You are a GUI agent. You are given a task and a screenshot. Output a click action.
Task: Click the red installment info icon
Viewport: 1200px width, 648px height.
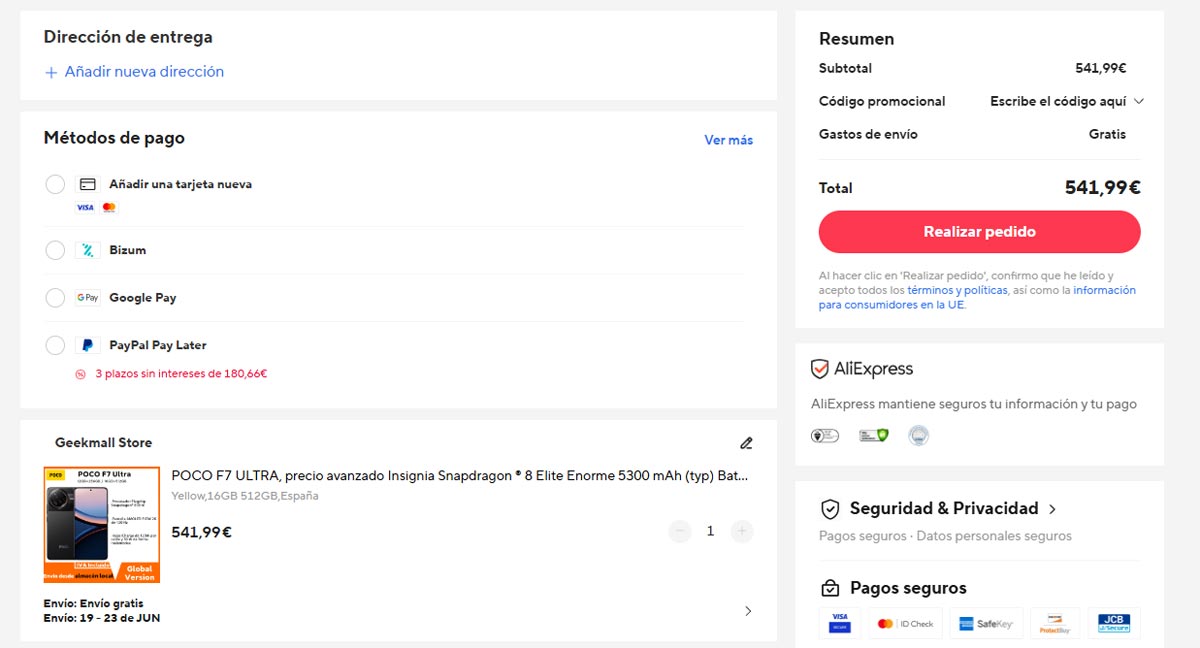pos(81,374)
